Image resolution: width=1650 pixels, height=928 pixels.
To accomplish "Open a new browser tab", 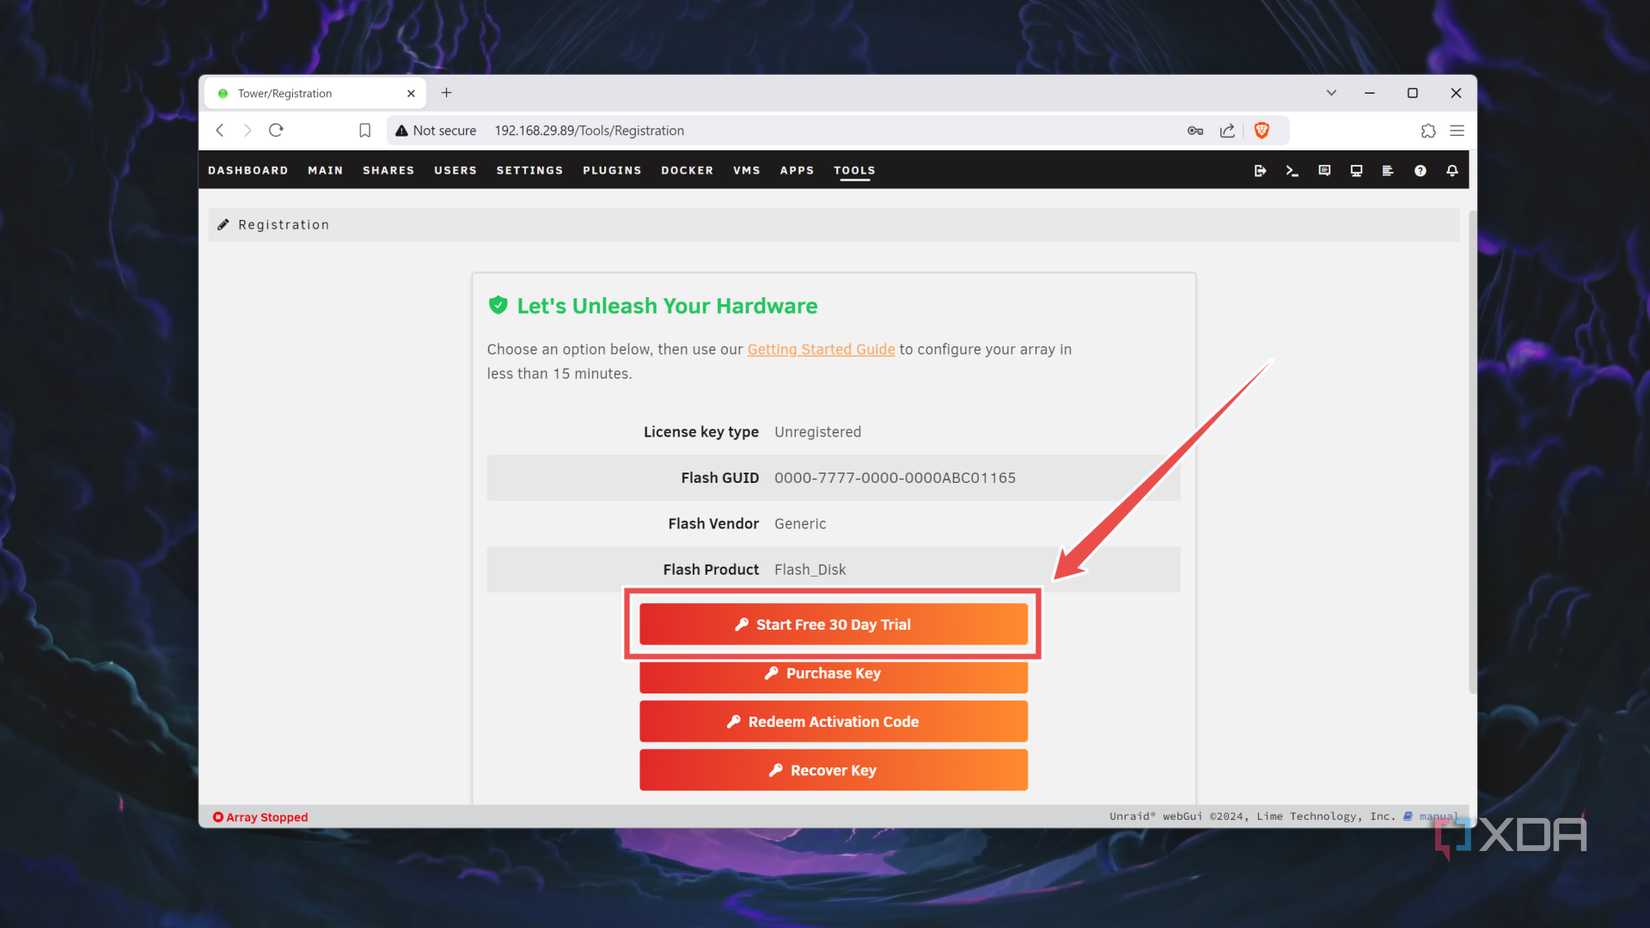I will pyautogui.click(x=447, y=93).
